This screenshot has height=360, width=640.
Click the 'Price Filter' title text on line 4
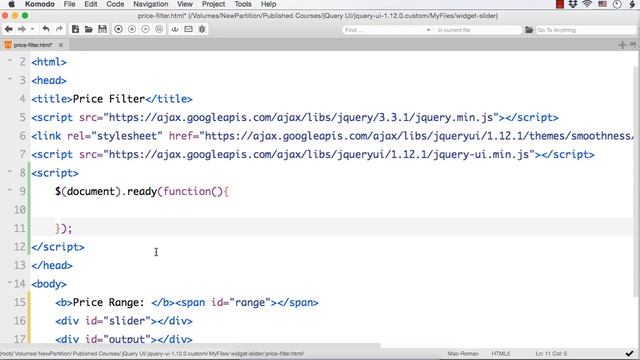[109, 99]
